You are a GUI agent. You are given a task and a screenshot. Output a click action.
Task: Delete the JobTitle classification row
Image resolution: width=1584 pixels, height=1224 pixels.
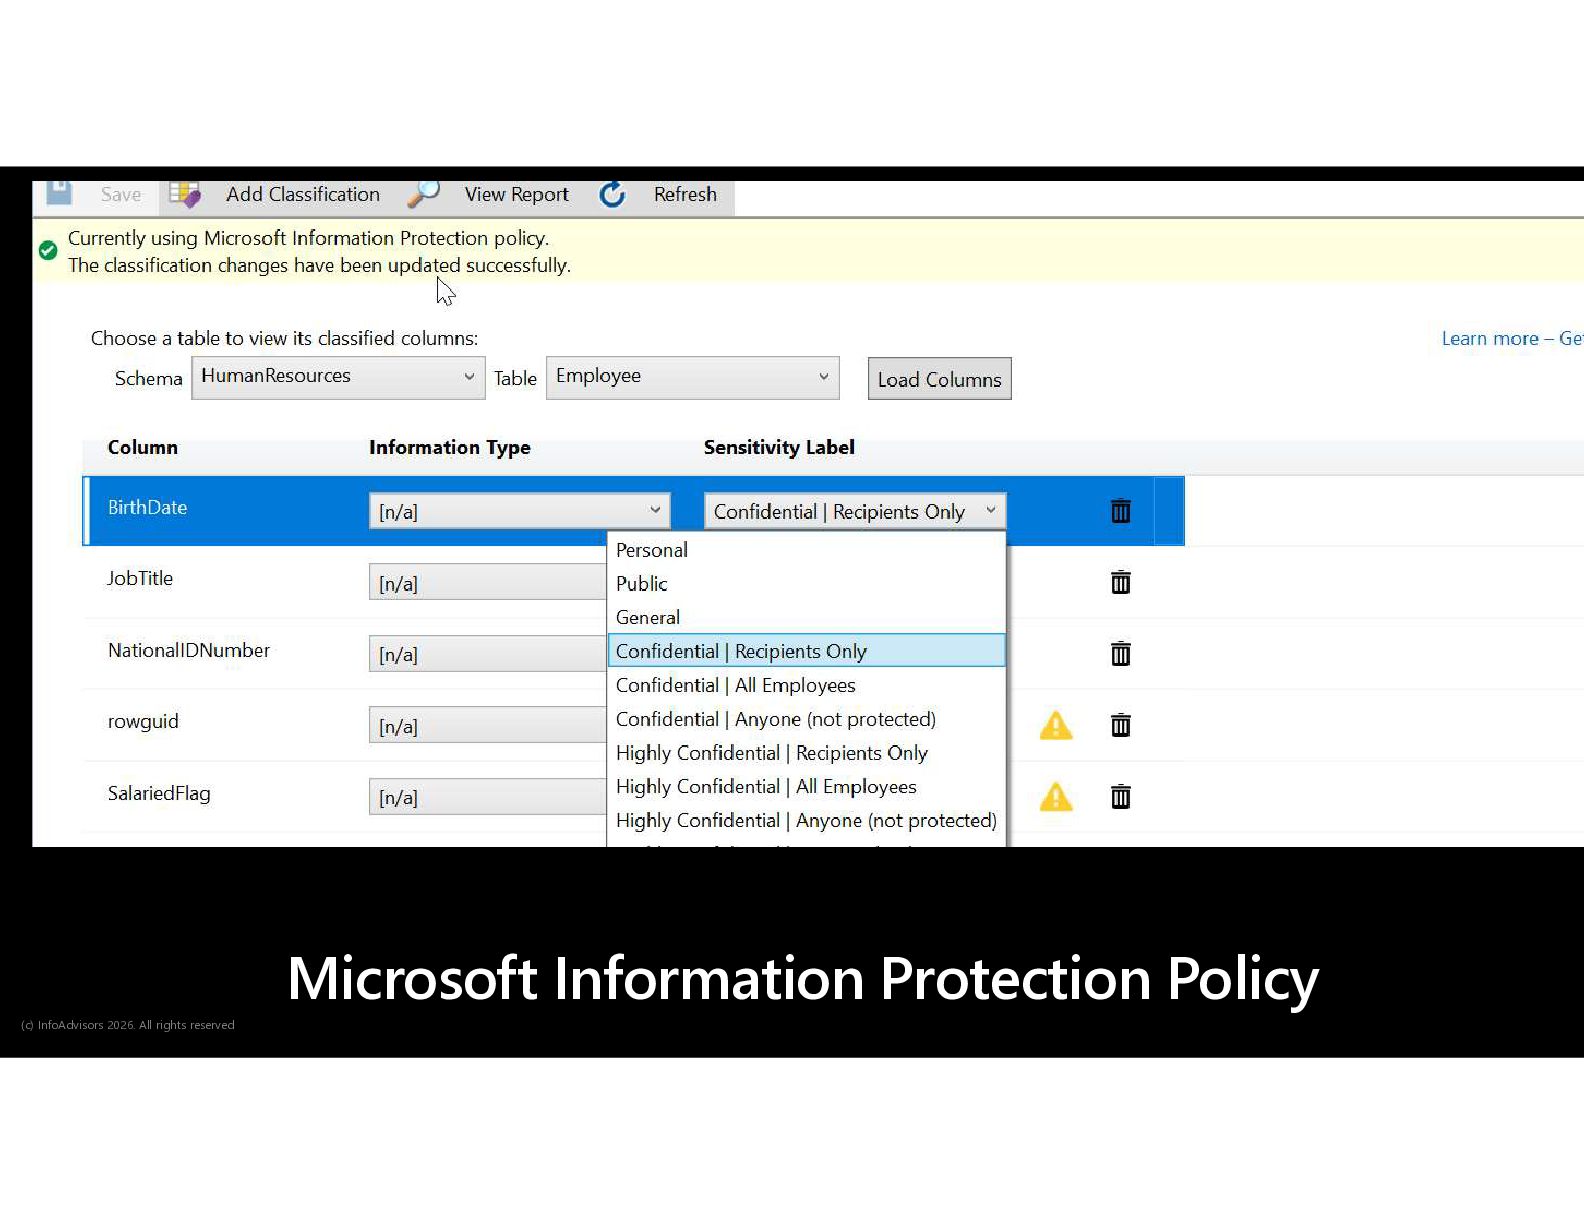pos(1120,582)
